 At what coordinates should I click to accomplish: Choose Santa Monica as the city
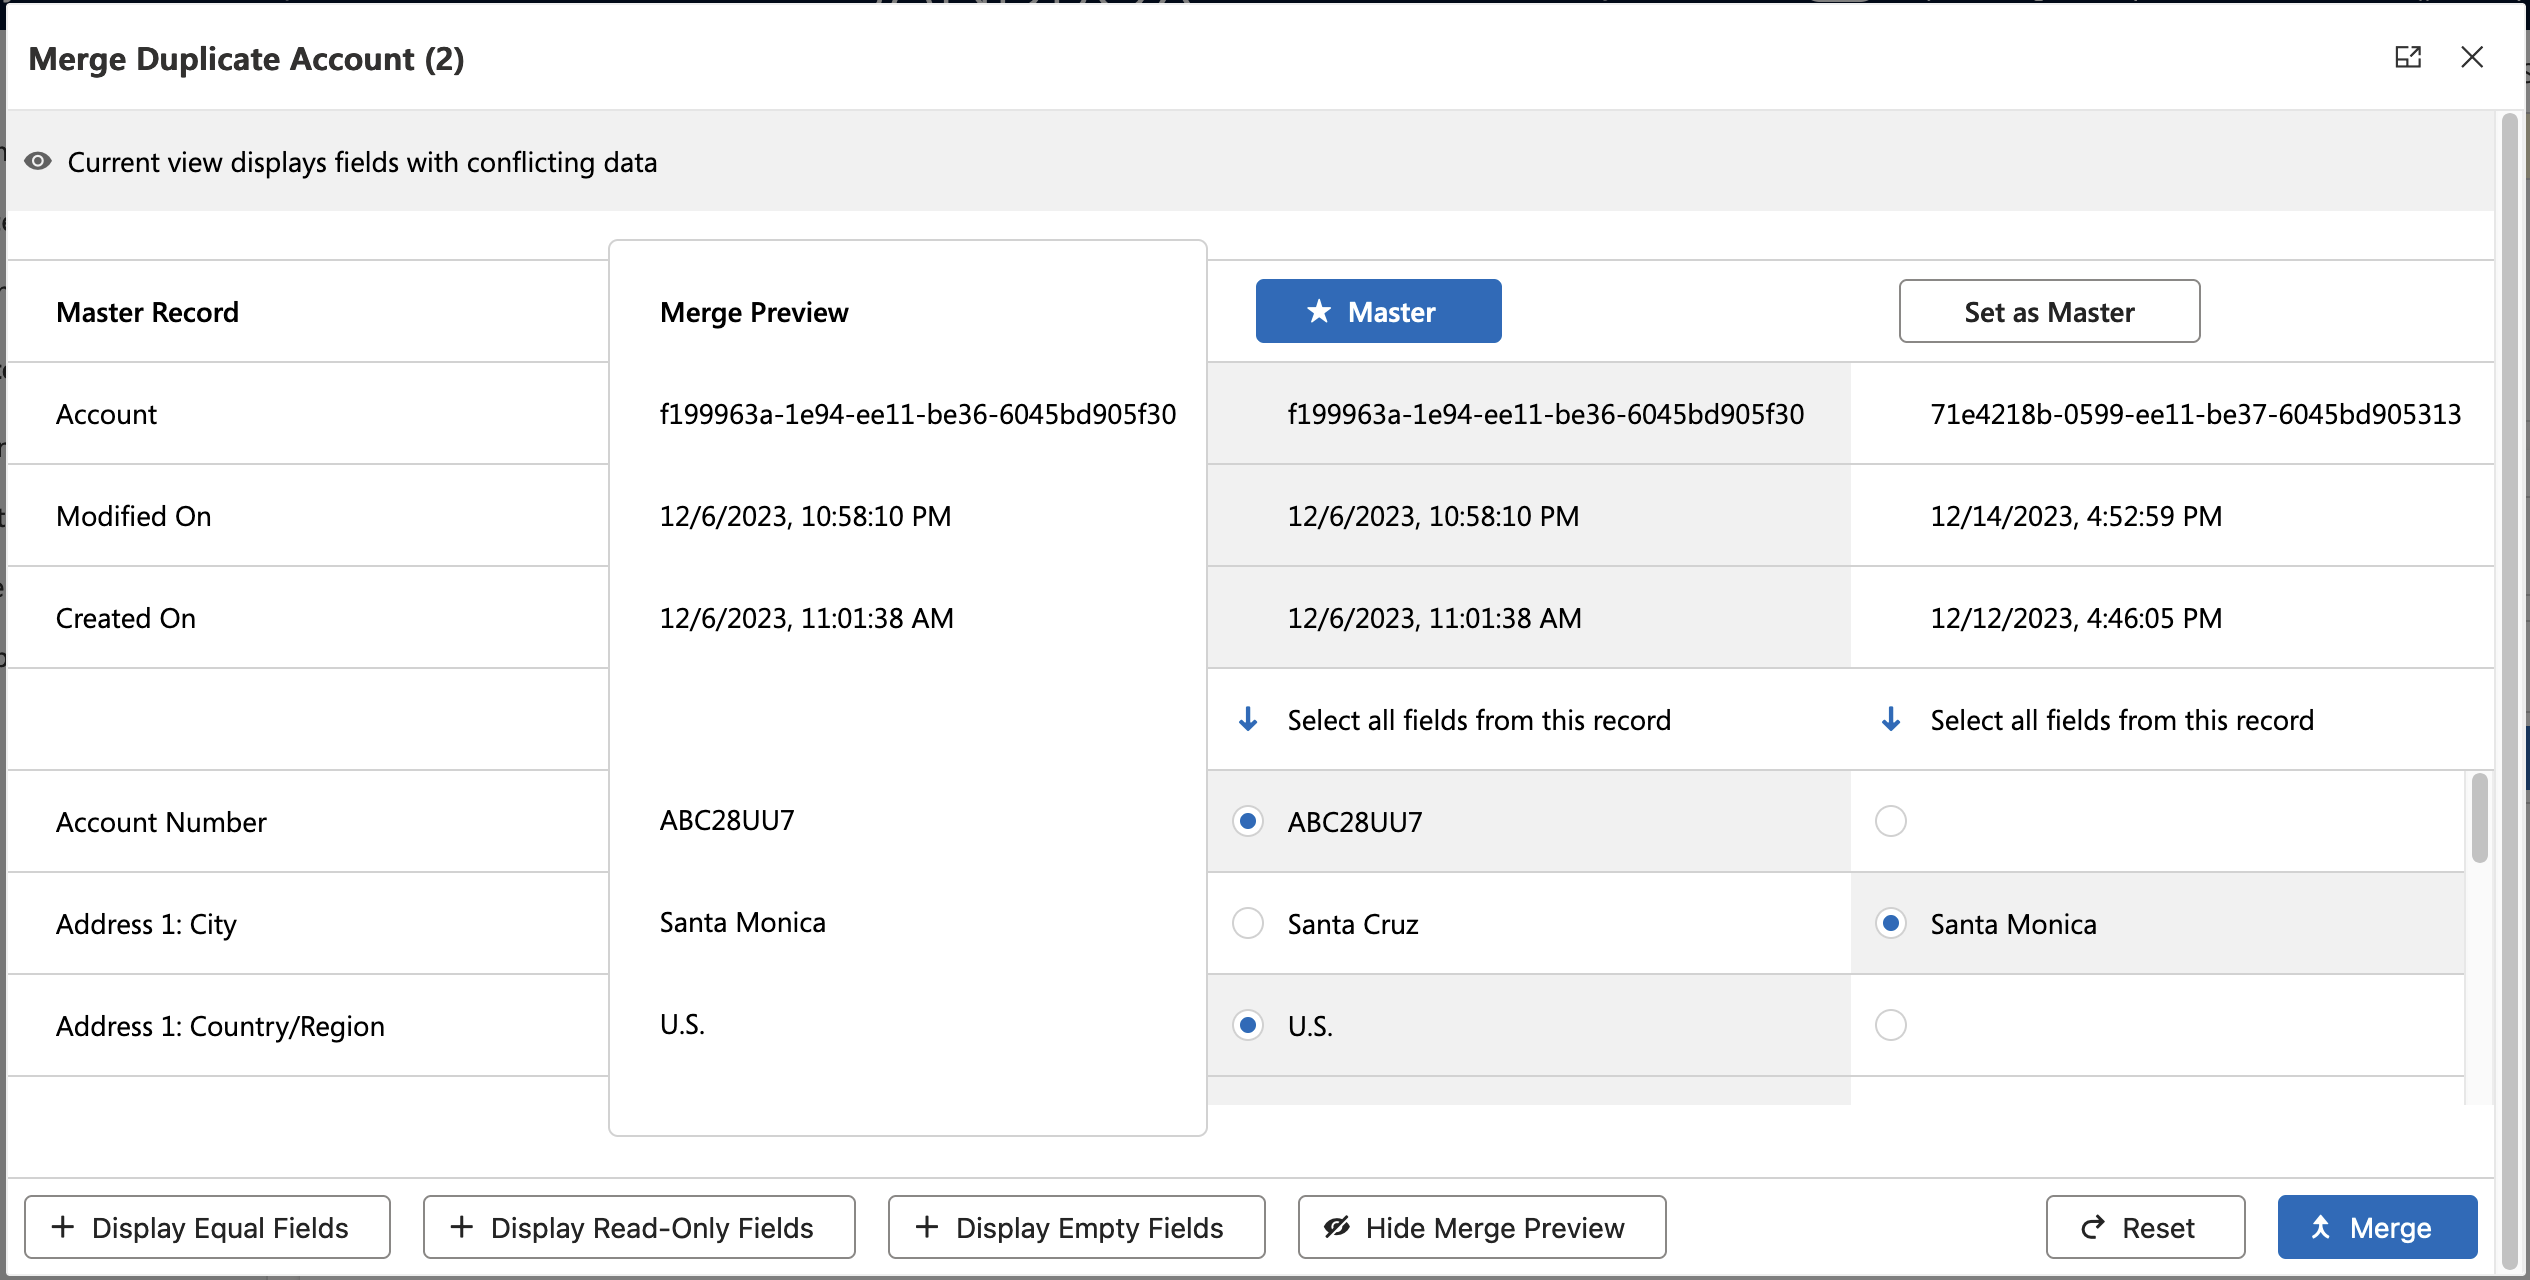1891,924
